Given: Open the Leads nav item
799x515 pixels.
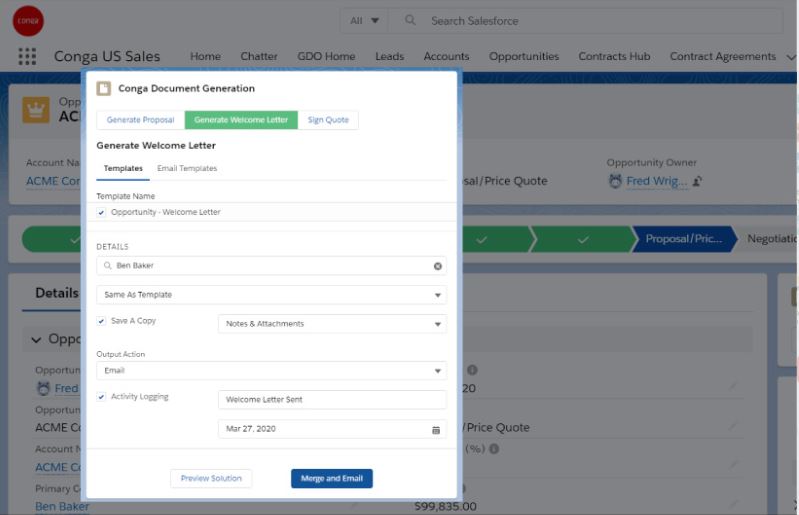Looking at the screenshot, I should point(389,56).
